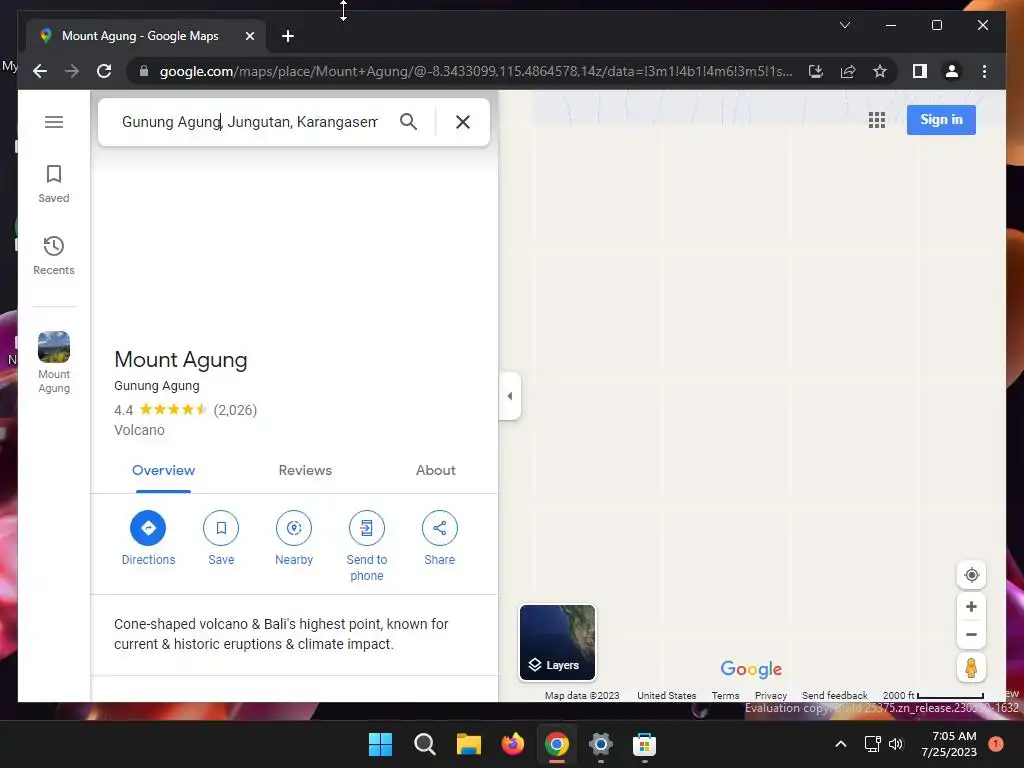Get Directions to Mount Agung

pos(148,537)
